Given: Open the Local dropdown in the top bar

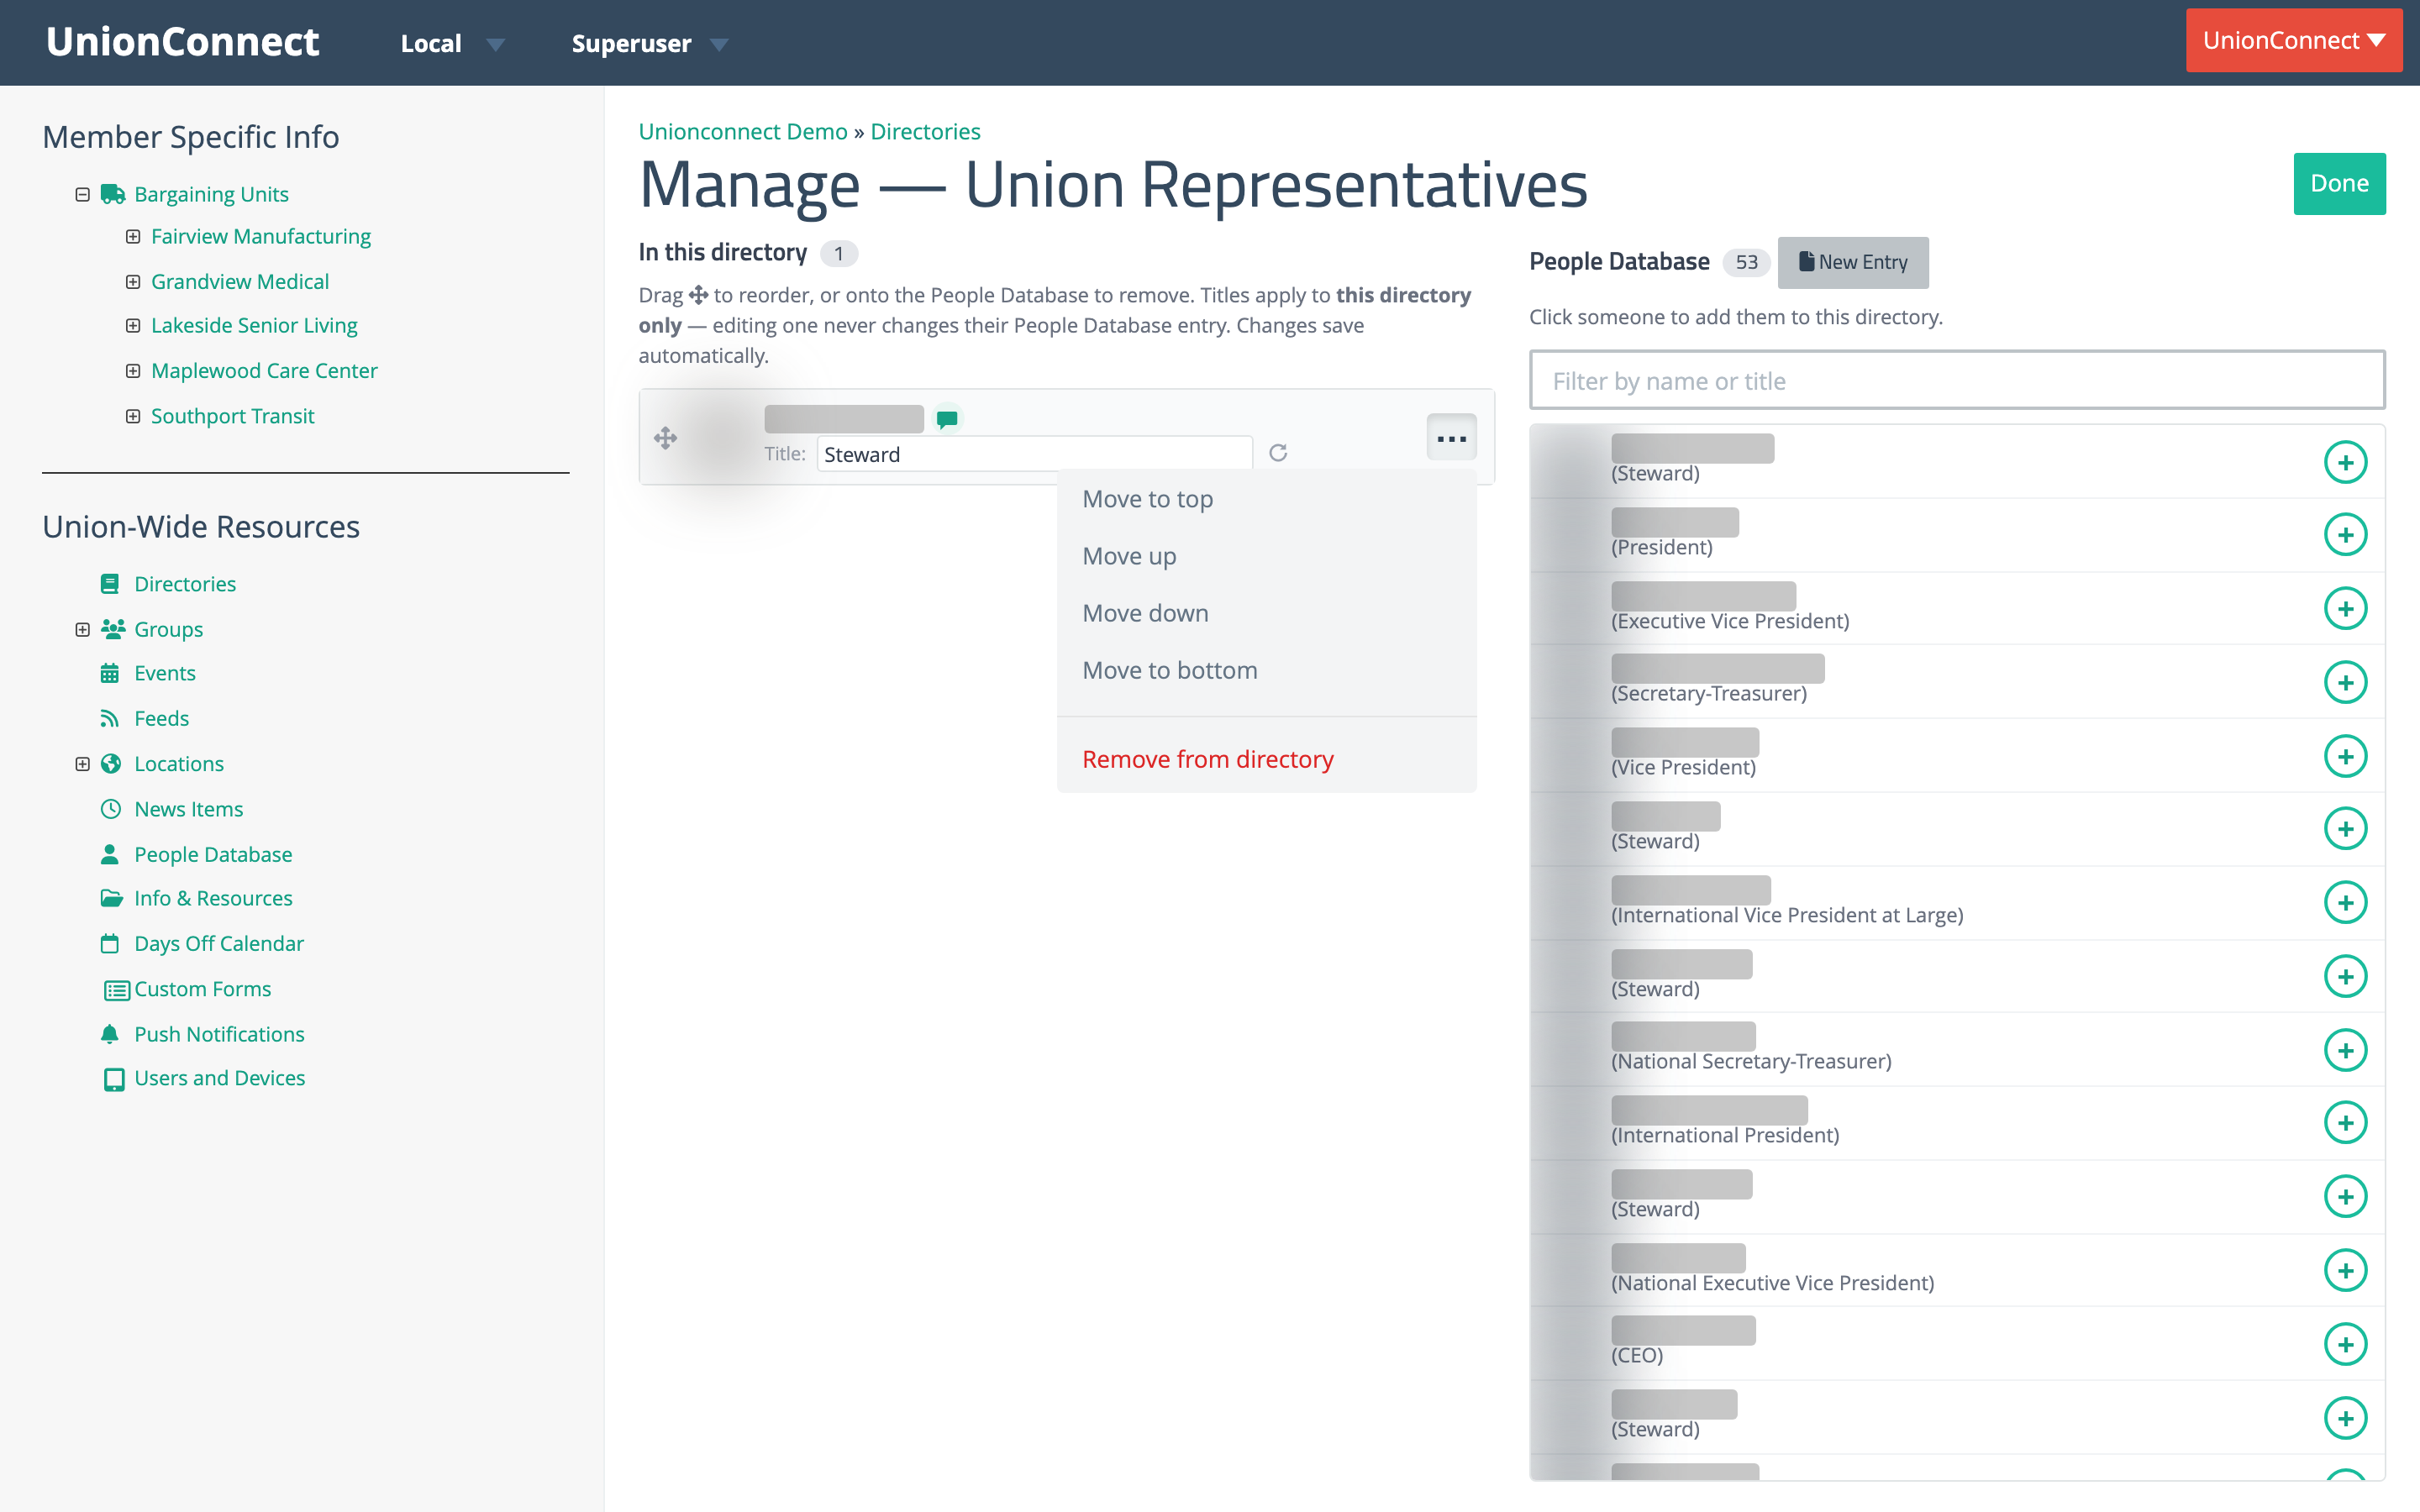Looking at the screenshot, I should [452, 43].
